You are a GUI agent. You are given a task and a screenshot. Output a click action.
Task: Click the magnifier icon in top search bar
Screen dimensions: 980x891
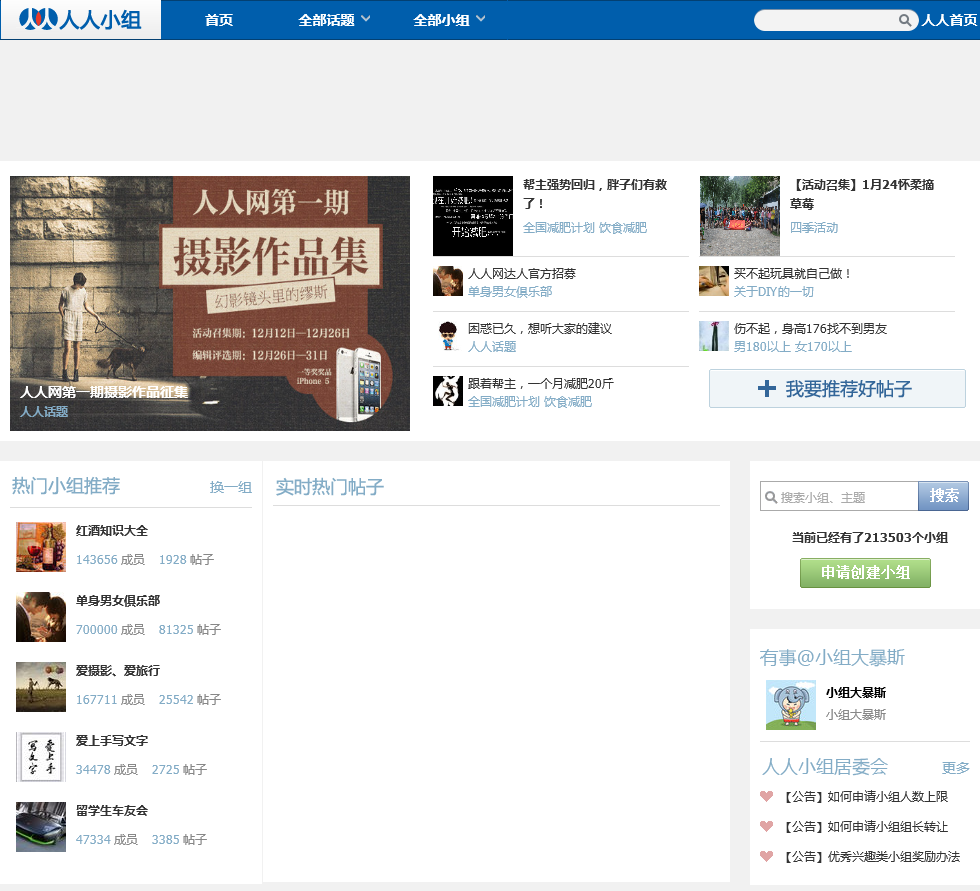904,20
